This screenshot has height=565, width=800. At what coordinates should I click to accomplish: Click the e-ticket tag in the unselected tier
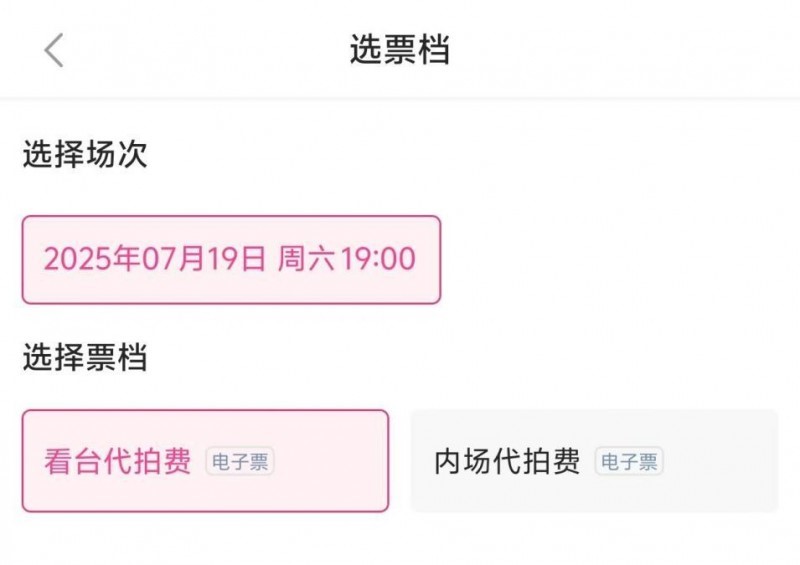coord(629,462)
